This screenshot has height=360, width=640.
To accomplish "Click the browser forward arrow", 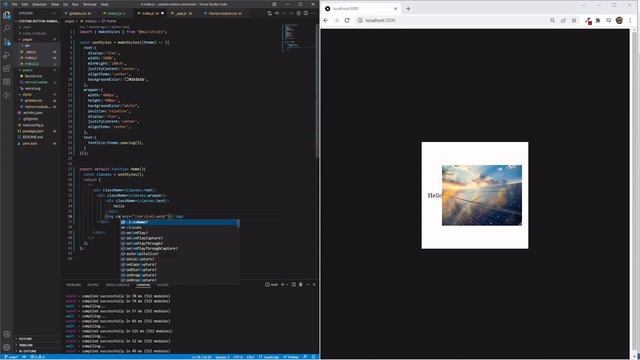I will click(336, 20).
